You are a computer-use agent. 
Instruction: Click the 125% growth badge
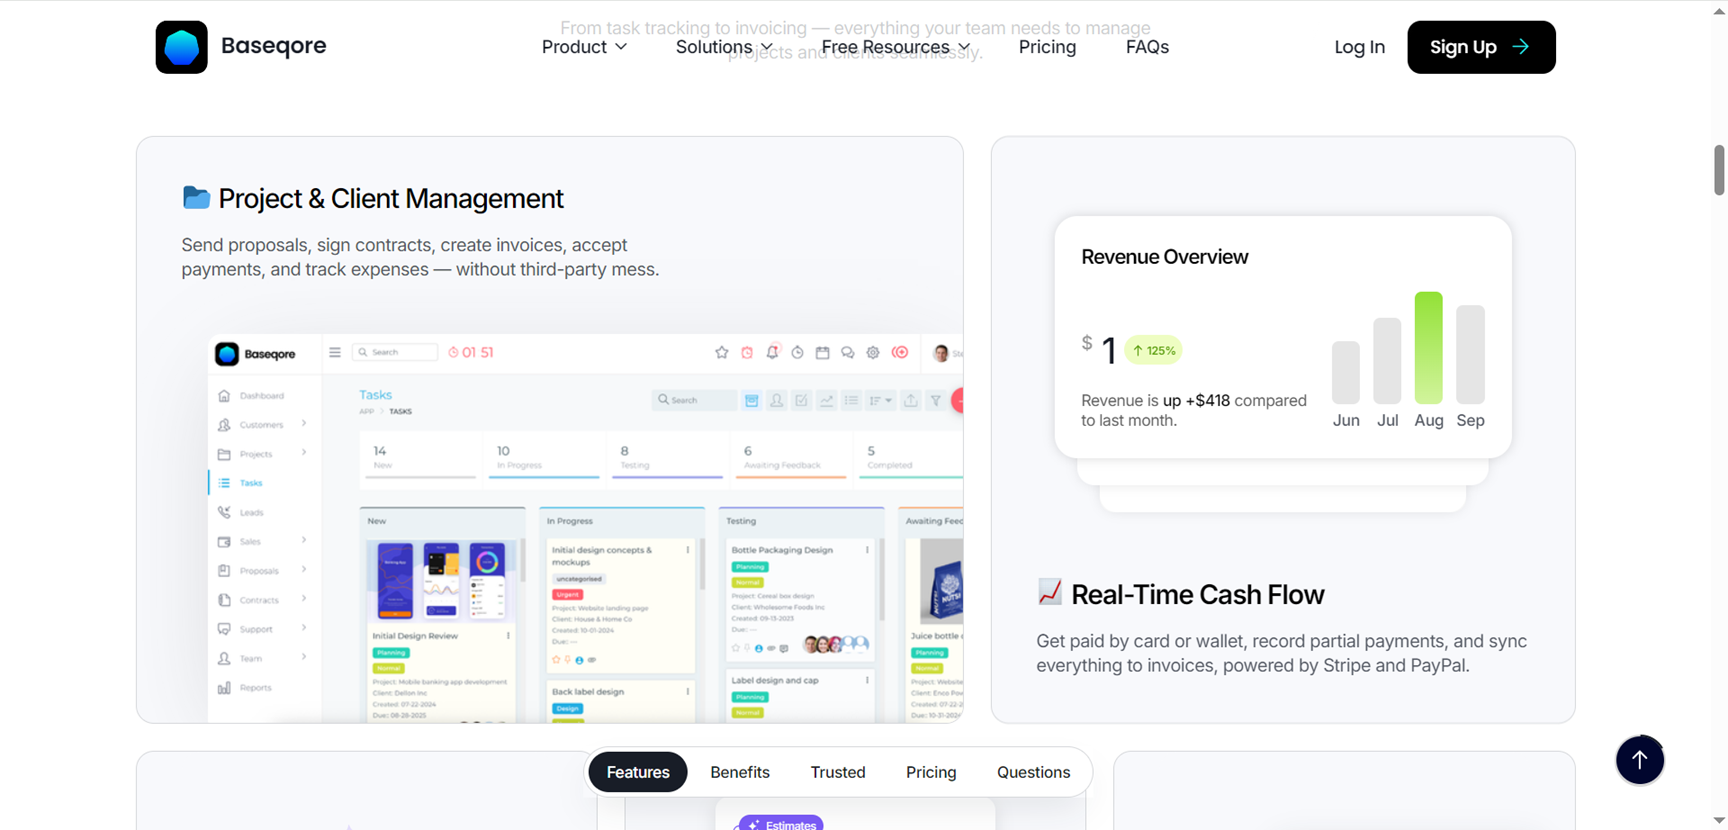click(x=1153, y=350)
